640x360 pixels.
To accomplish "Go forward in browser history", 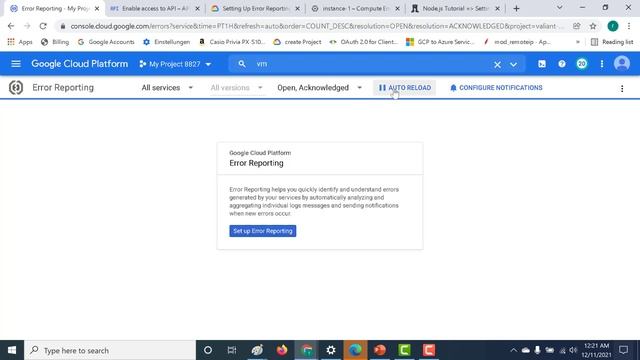I will (27, 26).
